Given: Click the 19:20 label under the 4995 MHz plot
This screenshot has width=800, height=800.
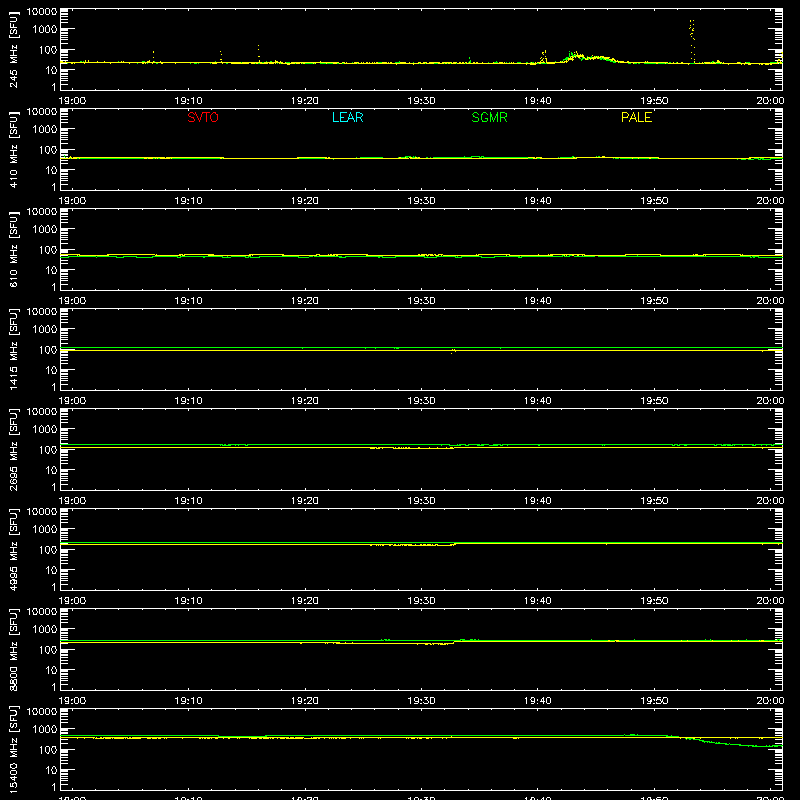Looking at the screenshot, I should [x=305, y=601].
